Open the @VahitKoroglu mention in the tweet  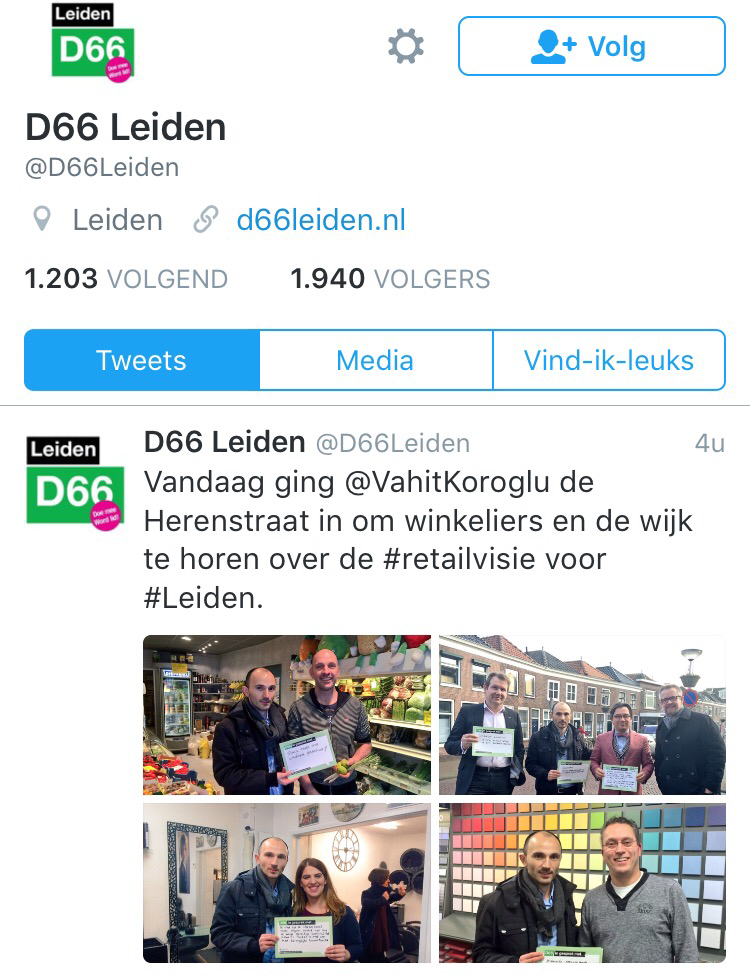[x=447, y=482]
